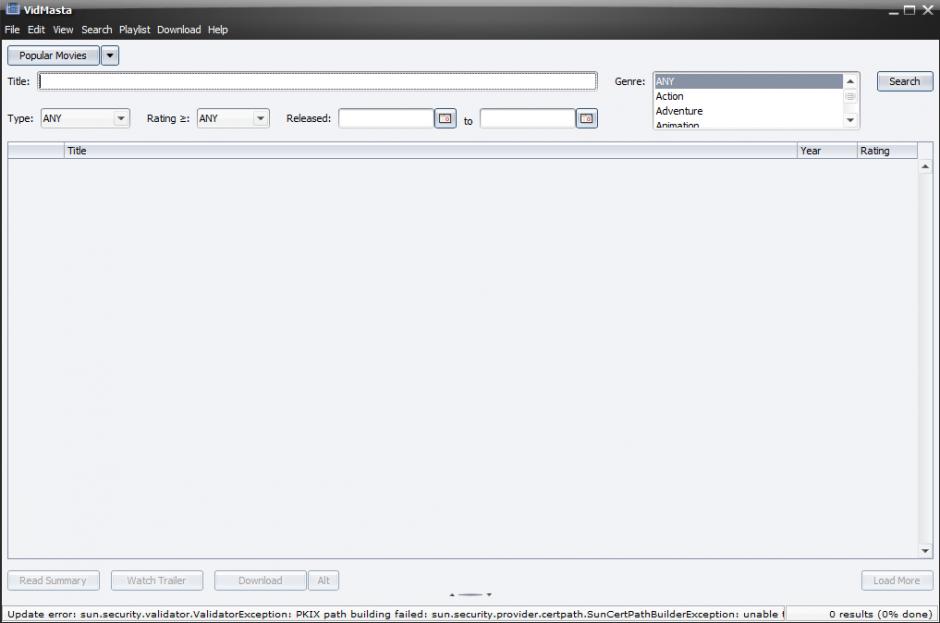This screenshot has height=623, width=940.
Task: Click the Released end date field
Action: [528, 118]
